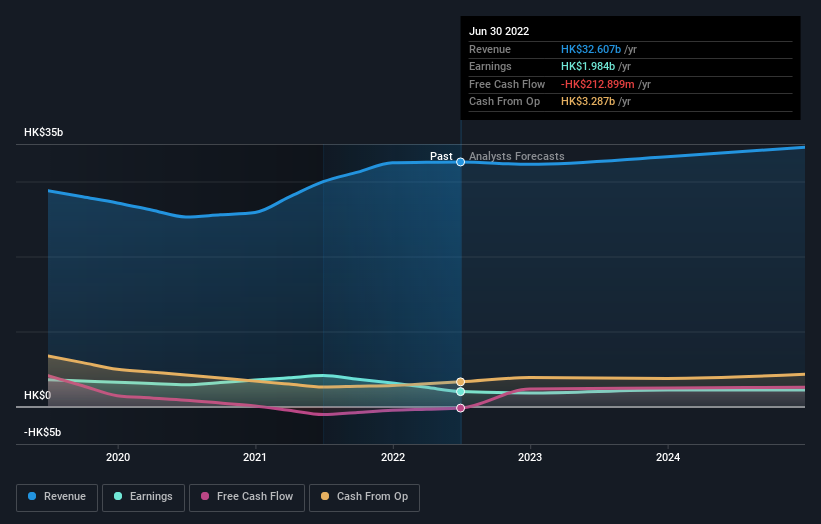Click the orange Cash From Op data point
The width and height of the screenshot is (821, 524).
point(460,382)
